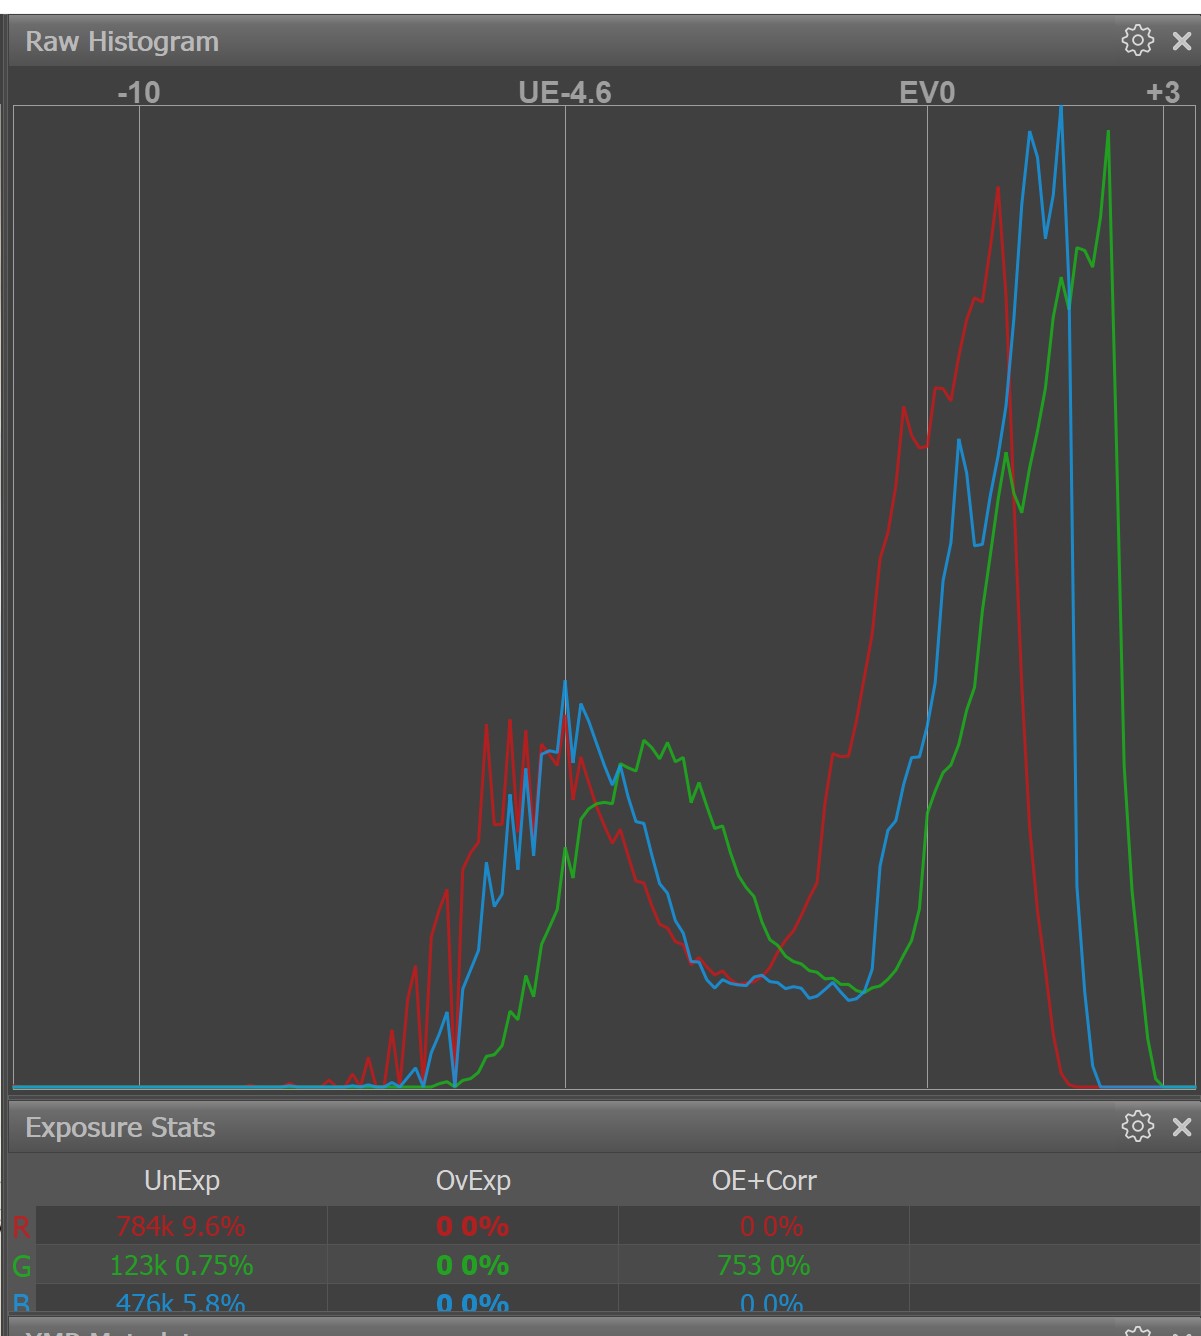Viewport: 1201px width, 1336px height.
Task: Click the blue channel 476k 5.8% cell
Action: click(181, 1303)
